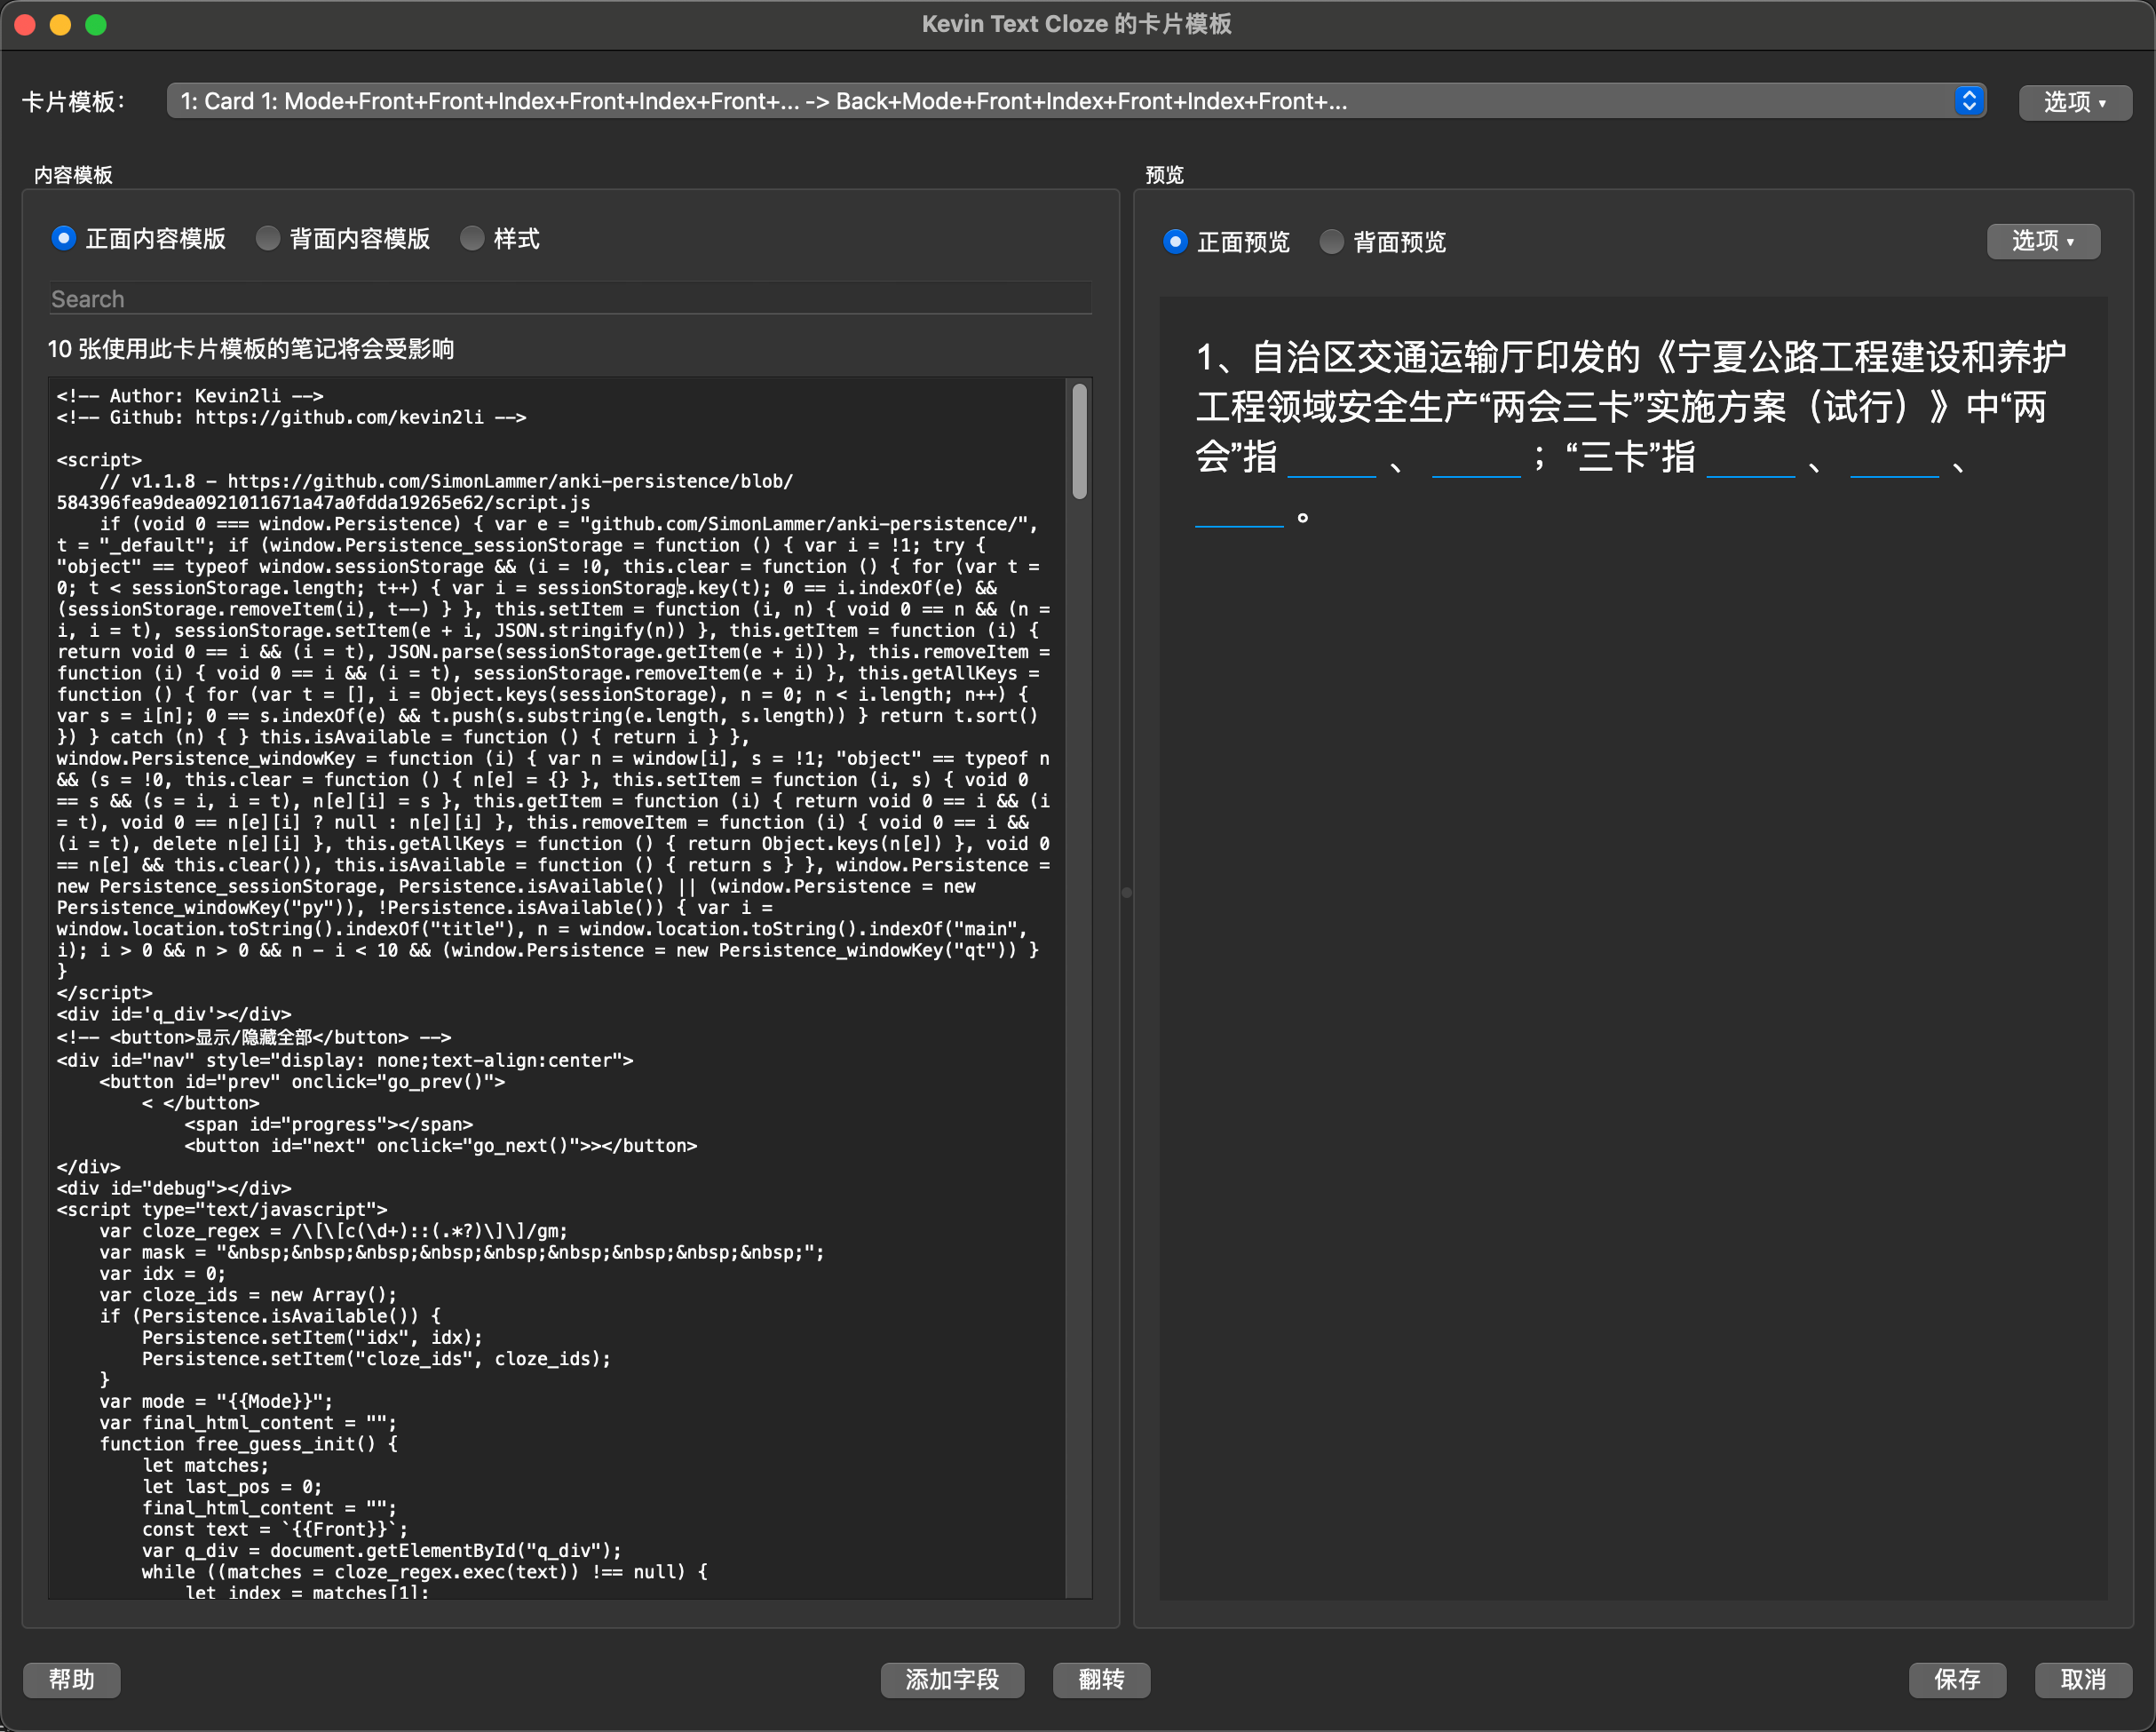
Task: Open top-right 选项 menu button
Action: pyautogui.click(x=2074, y=102)
